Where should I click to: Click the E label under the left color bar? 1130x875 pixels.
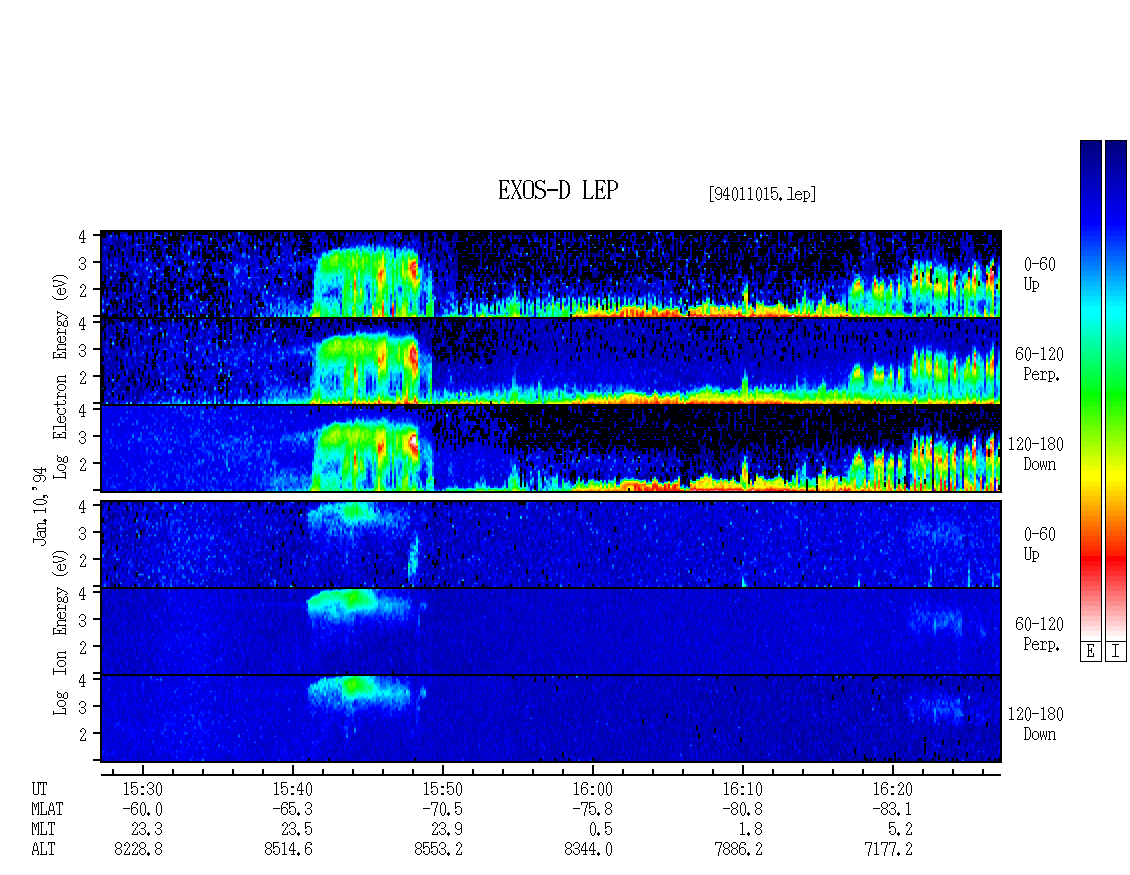[1090, 652]
